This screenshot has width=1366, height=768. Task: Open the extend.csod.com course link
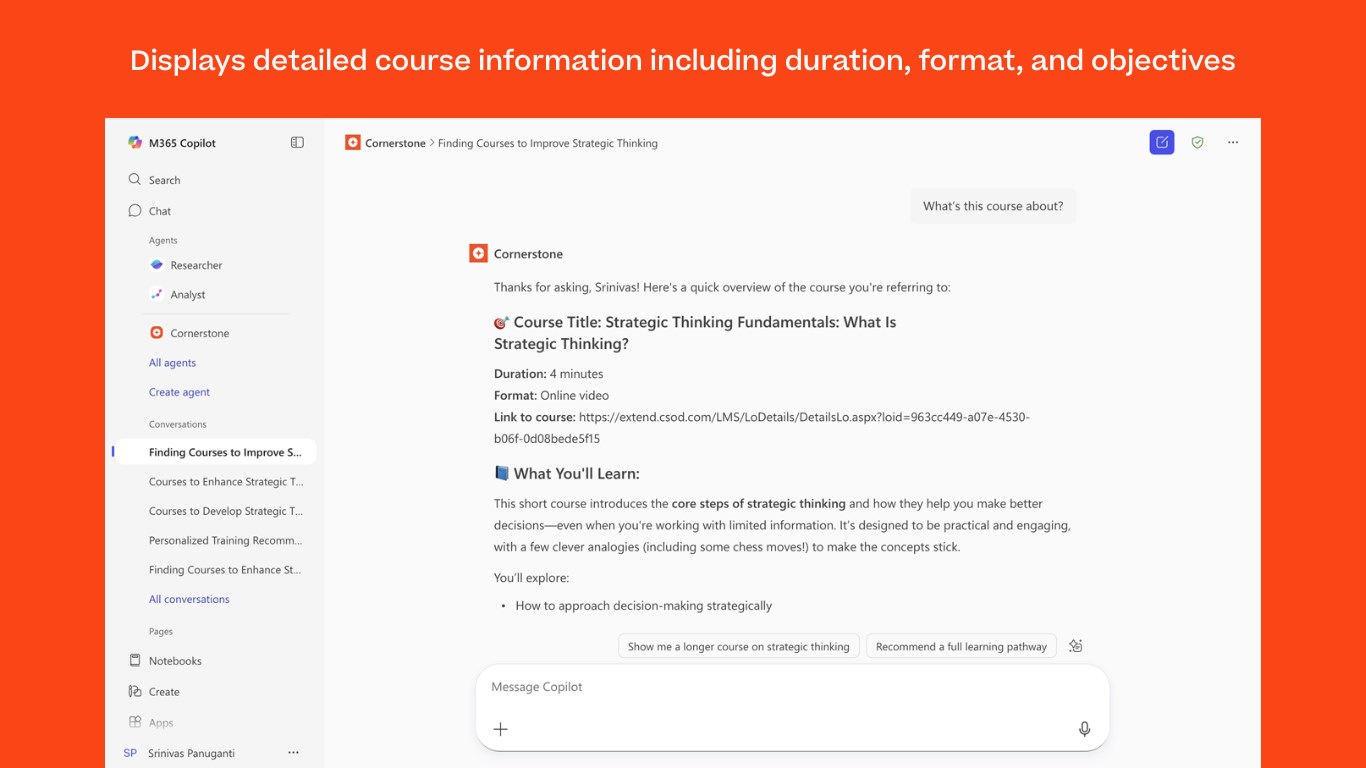pos(762,428)
